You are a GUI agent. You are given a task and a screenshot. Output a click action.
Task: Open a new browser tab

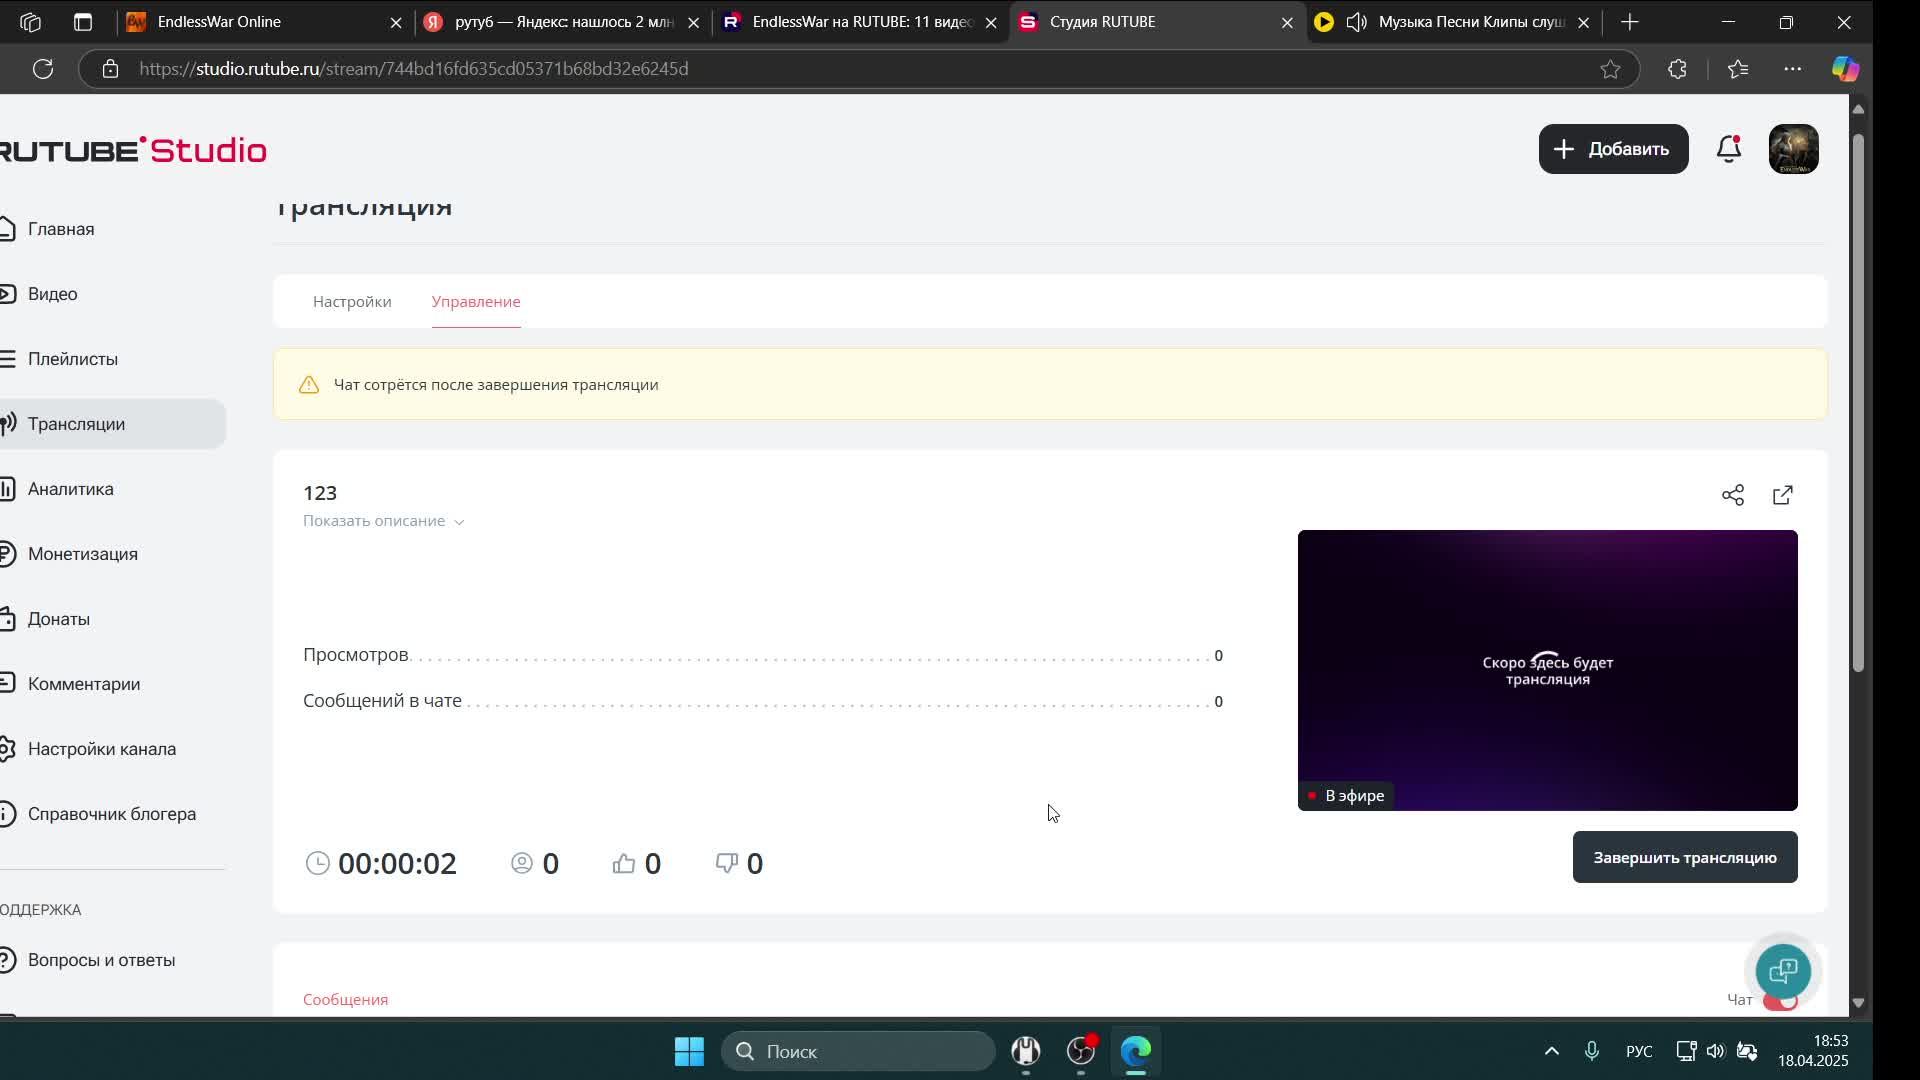[x=1630, y=22]
